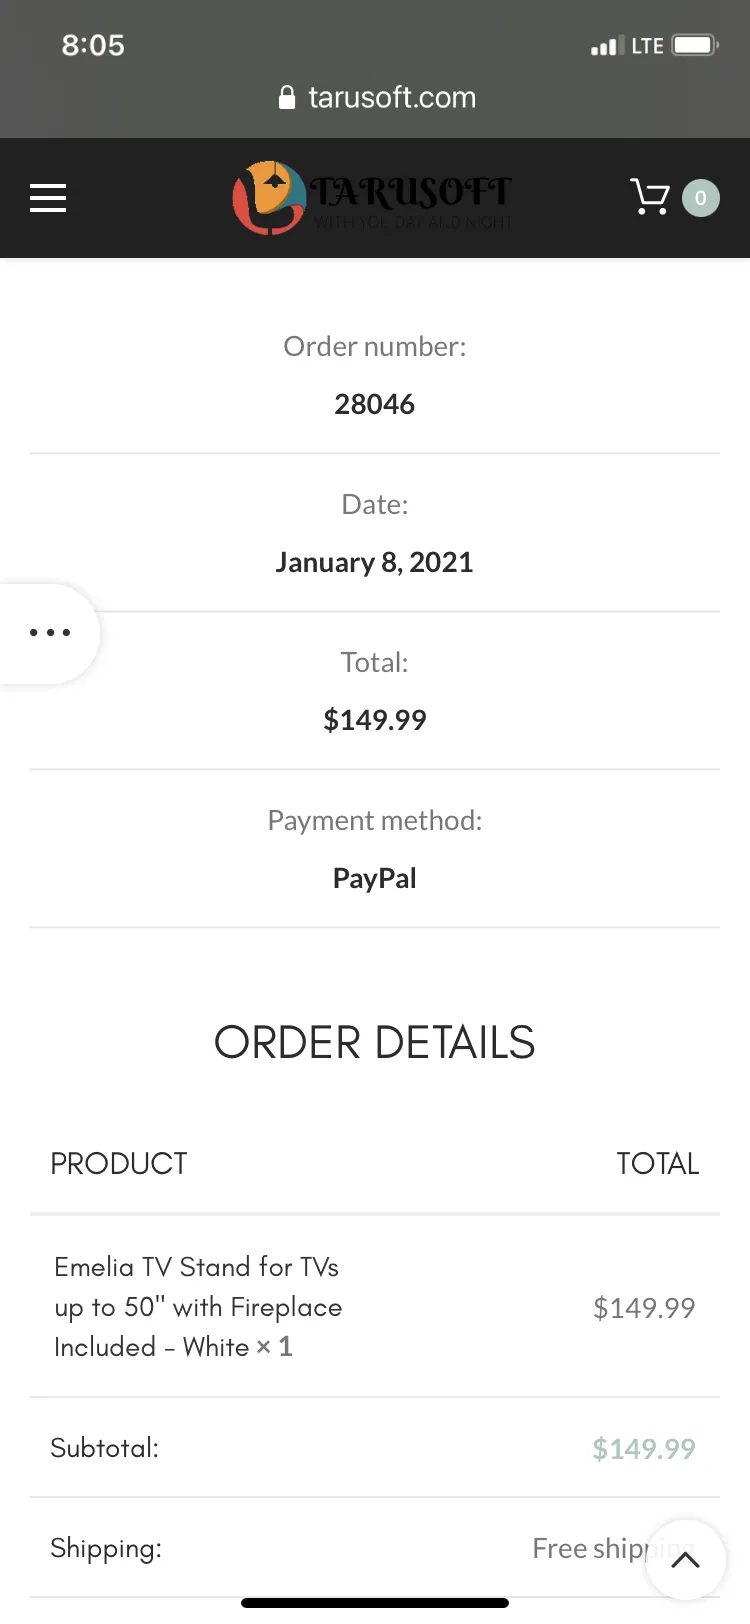Viewport: 750px width, 1624px height.
Task: Tap the PRODUCT column header
Action: coord(119,1163)
